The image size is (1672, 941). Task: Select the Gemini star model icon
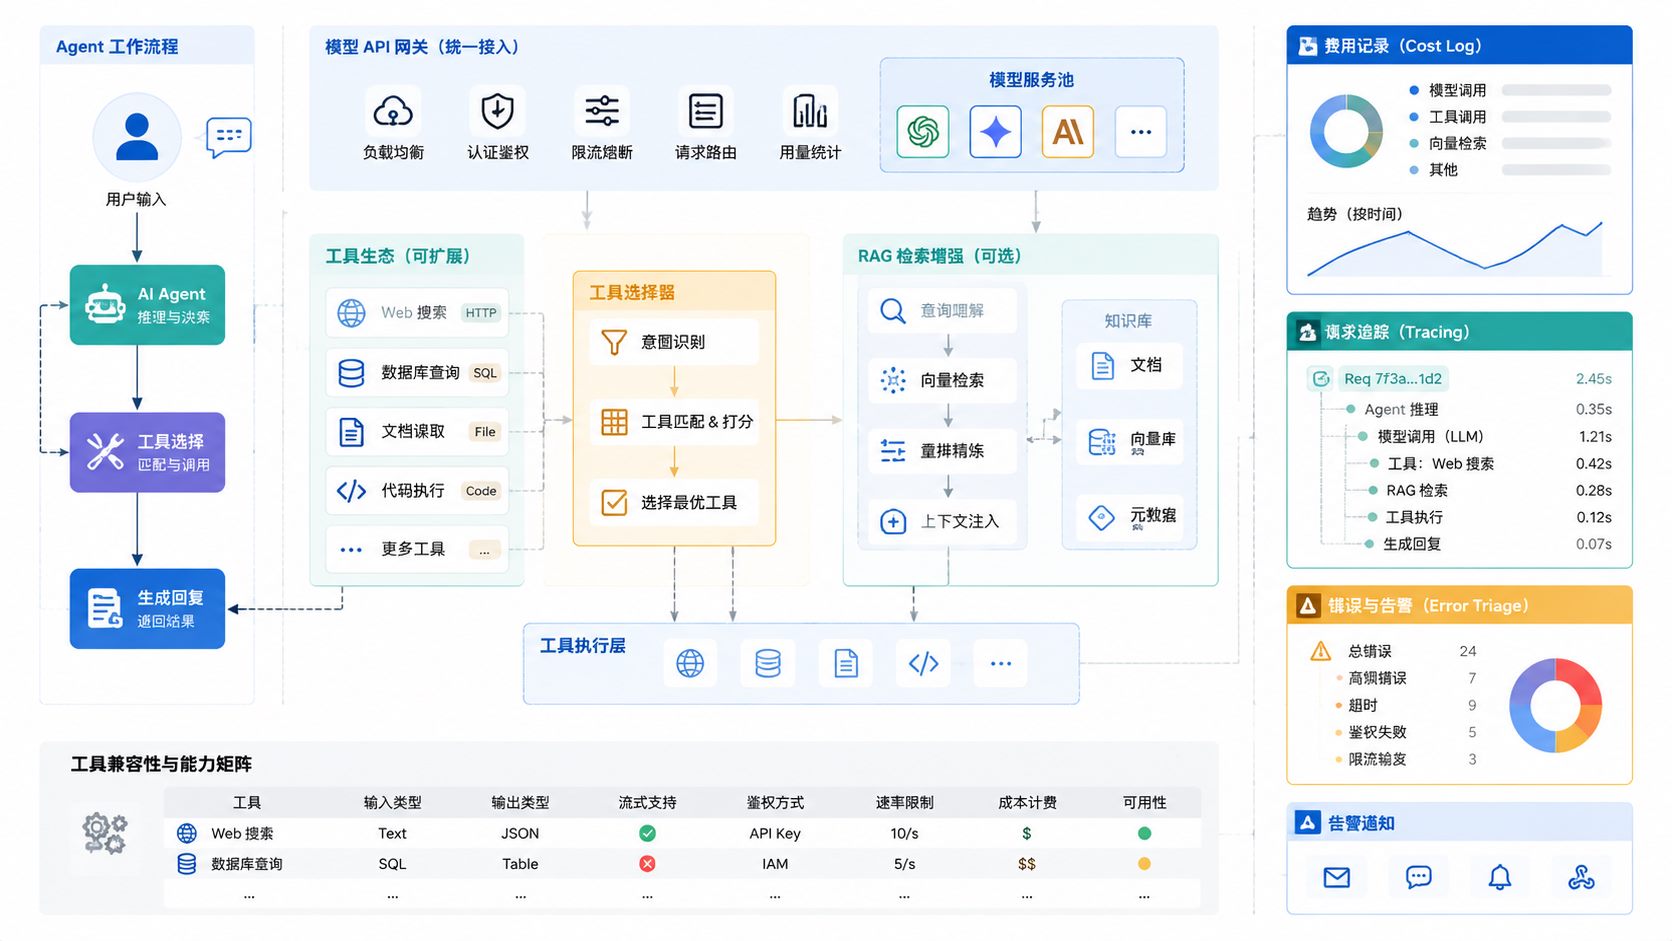tap(995, 131)
